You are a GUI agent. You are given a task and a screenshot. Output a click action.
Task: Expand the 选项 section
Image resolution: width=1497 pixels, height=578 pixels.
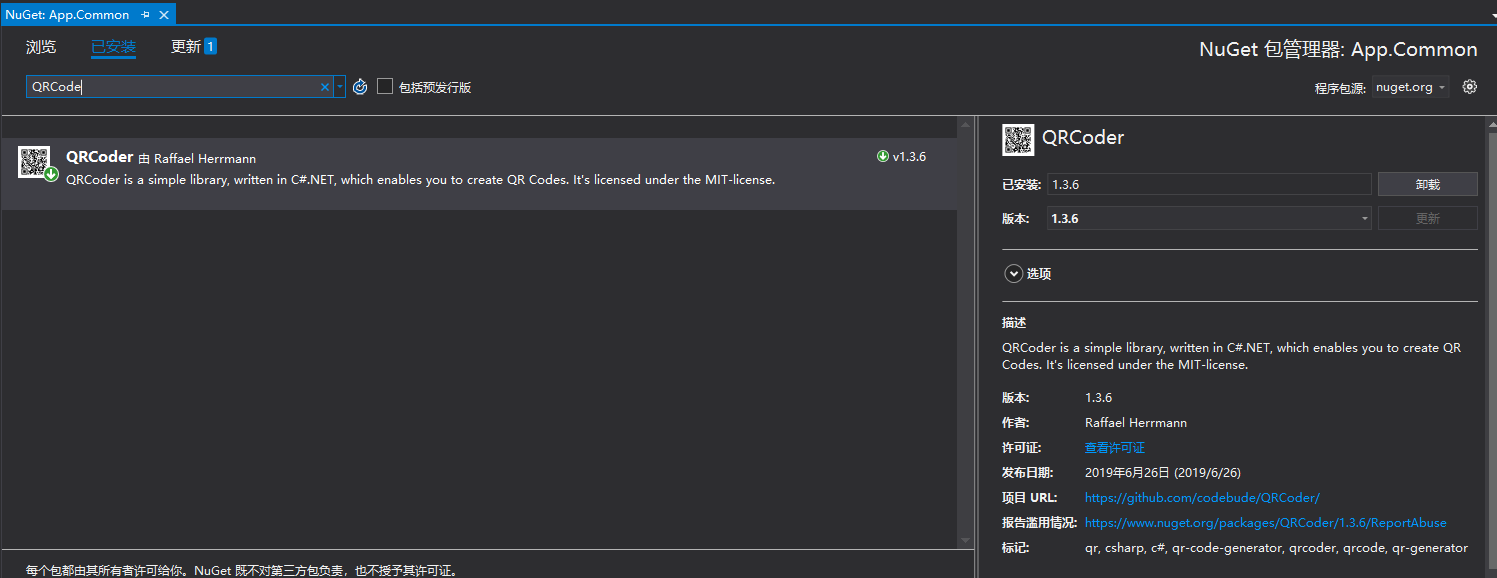pos(1014,274)
